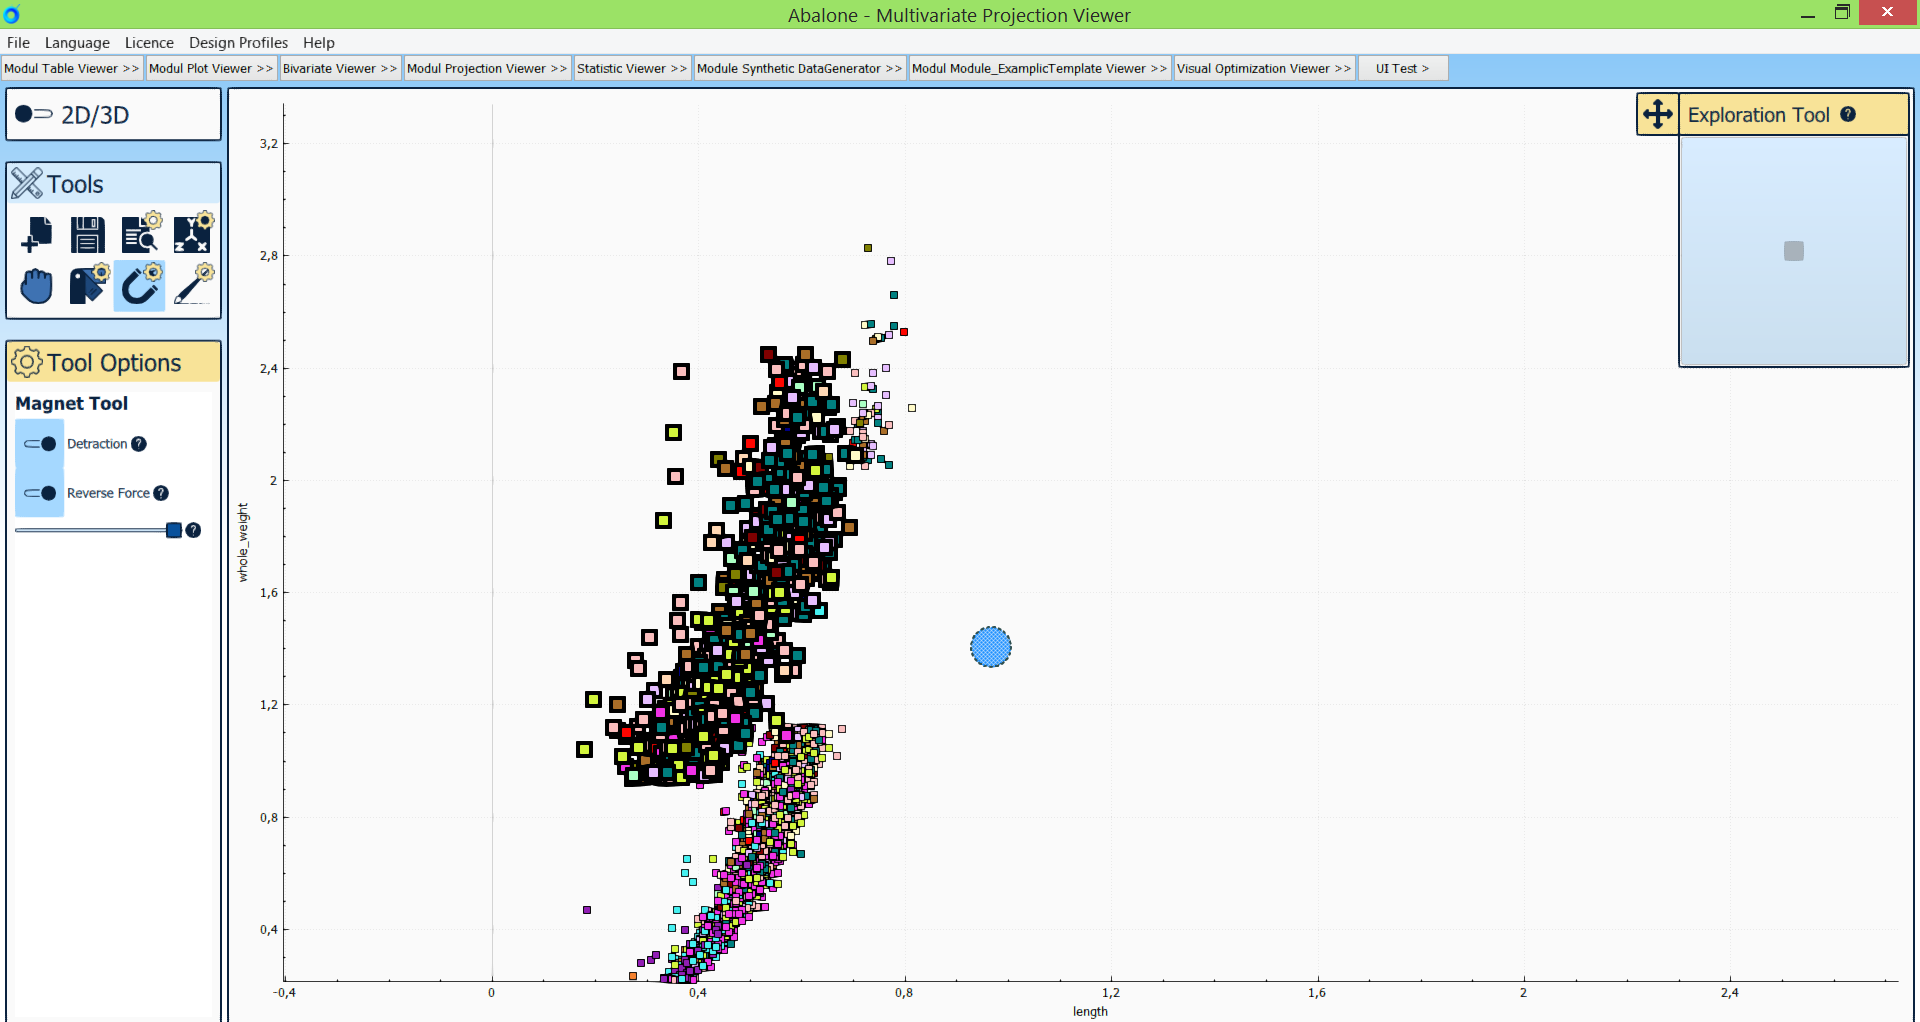The height and width of the screenshot is (1022, 1920).
Task: Toggle the Detraction switch
Action: [x=40, y=444]
